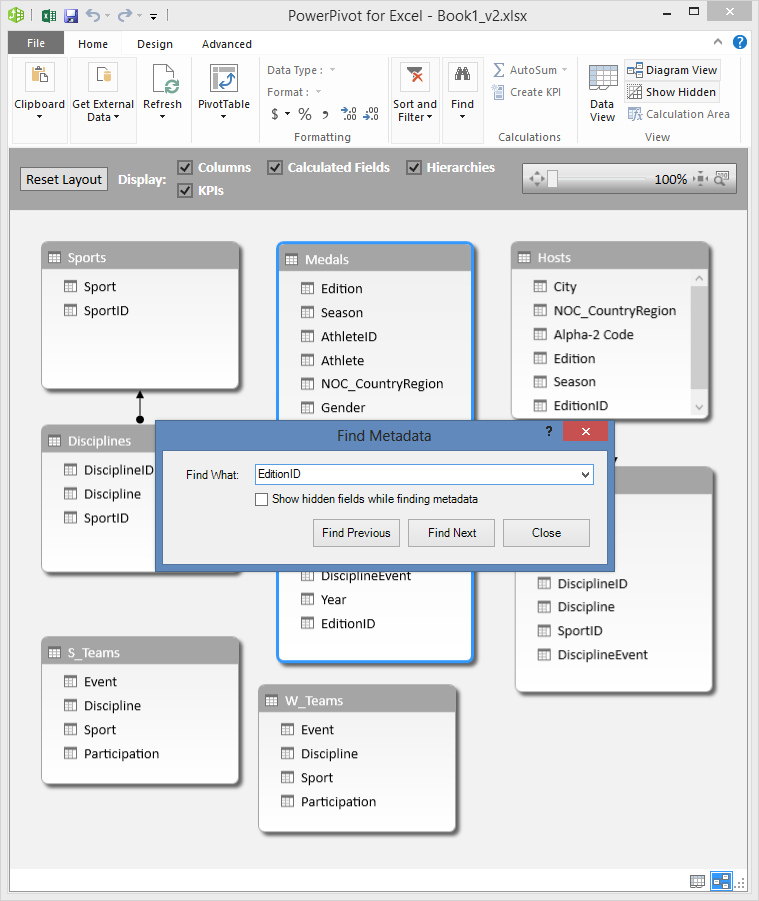Select Alpha-2 Code field in Hosts table
759x901 pixels.
coord(593,334)
